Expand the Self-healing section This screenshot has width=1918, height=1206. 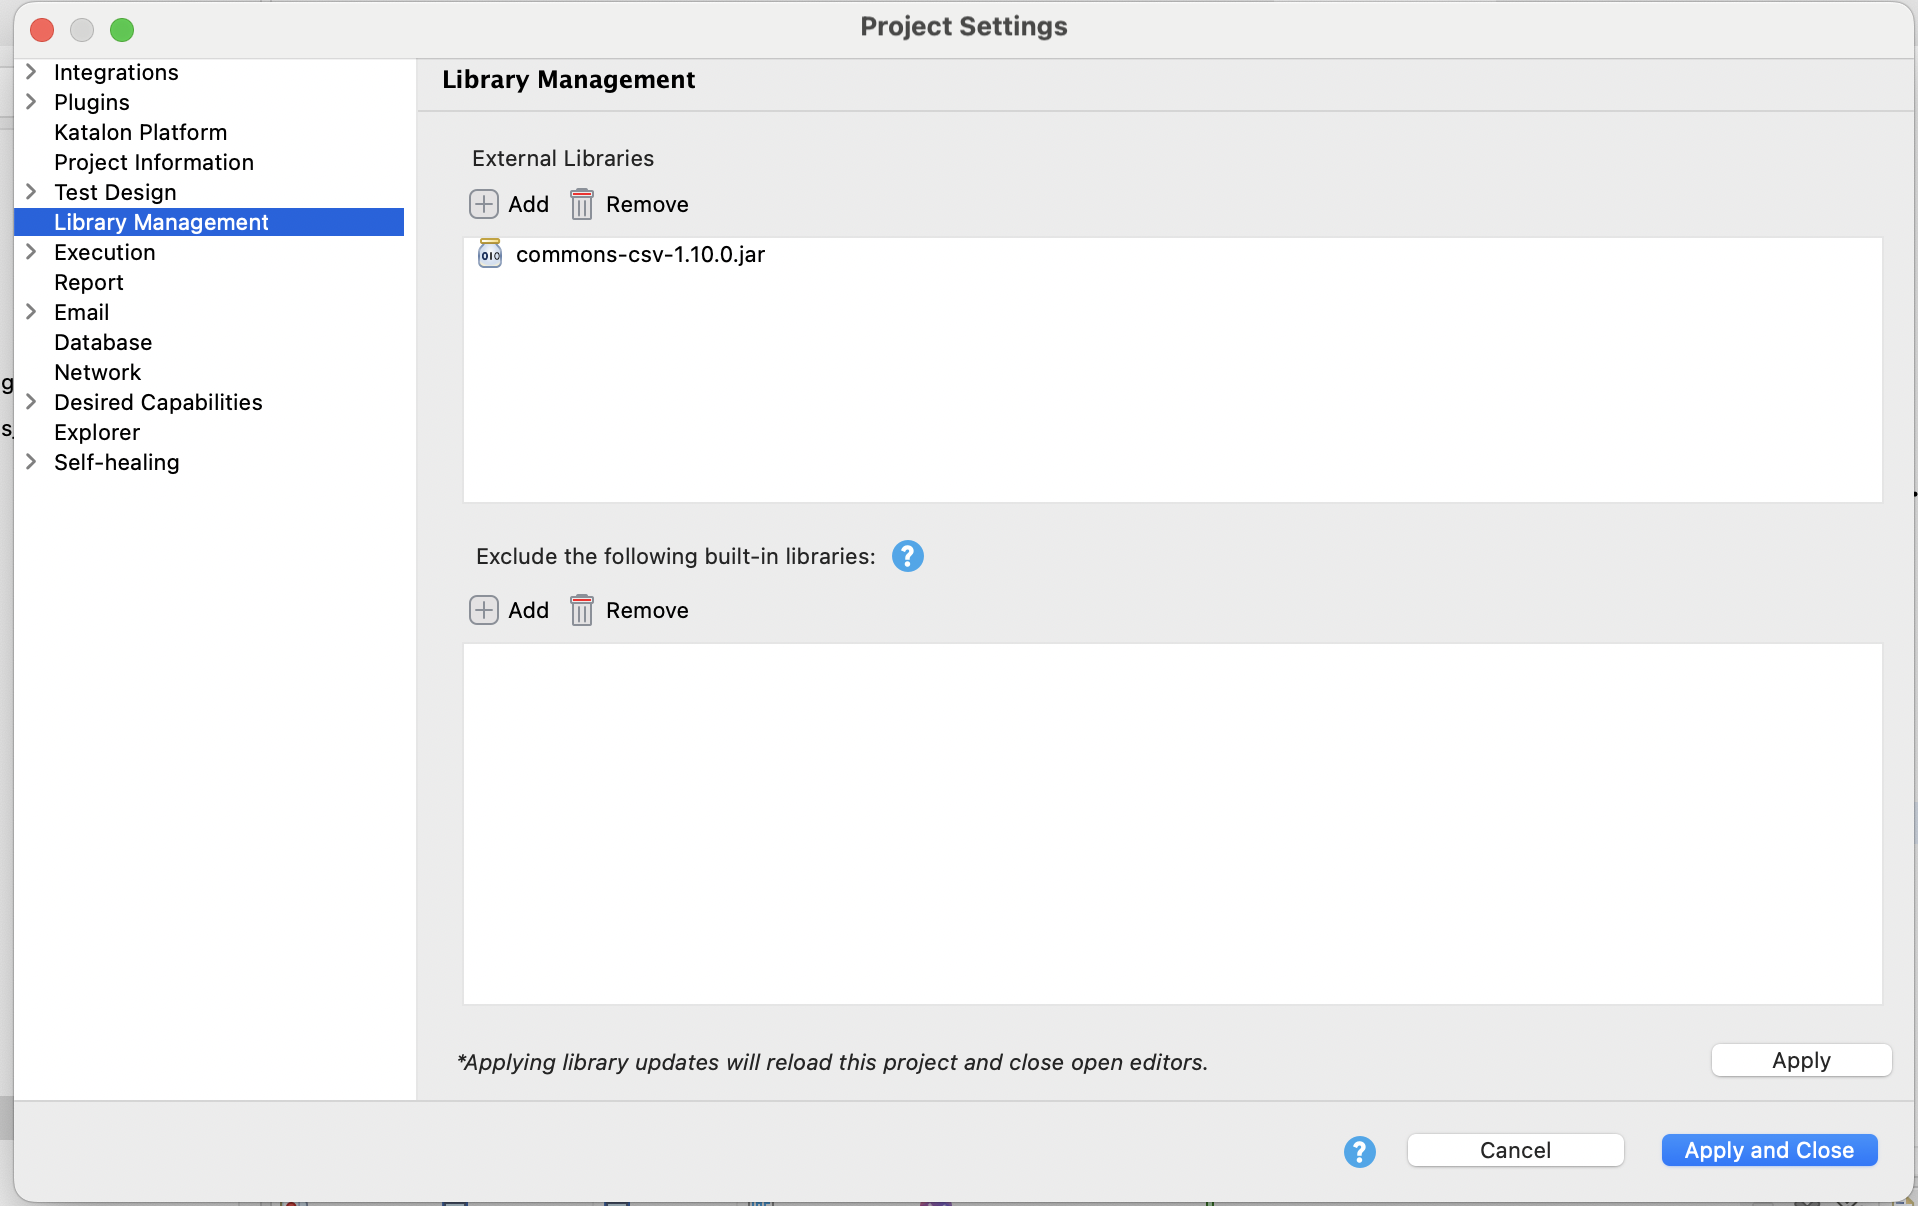[x=31, y=462]
